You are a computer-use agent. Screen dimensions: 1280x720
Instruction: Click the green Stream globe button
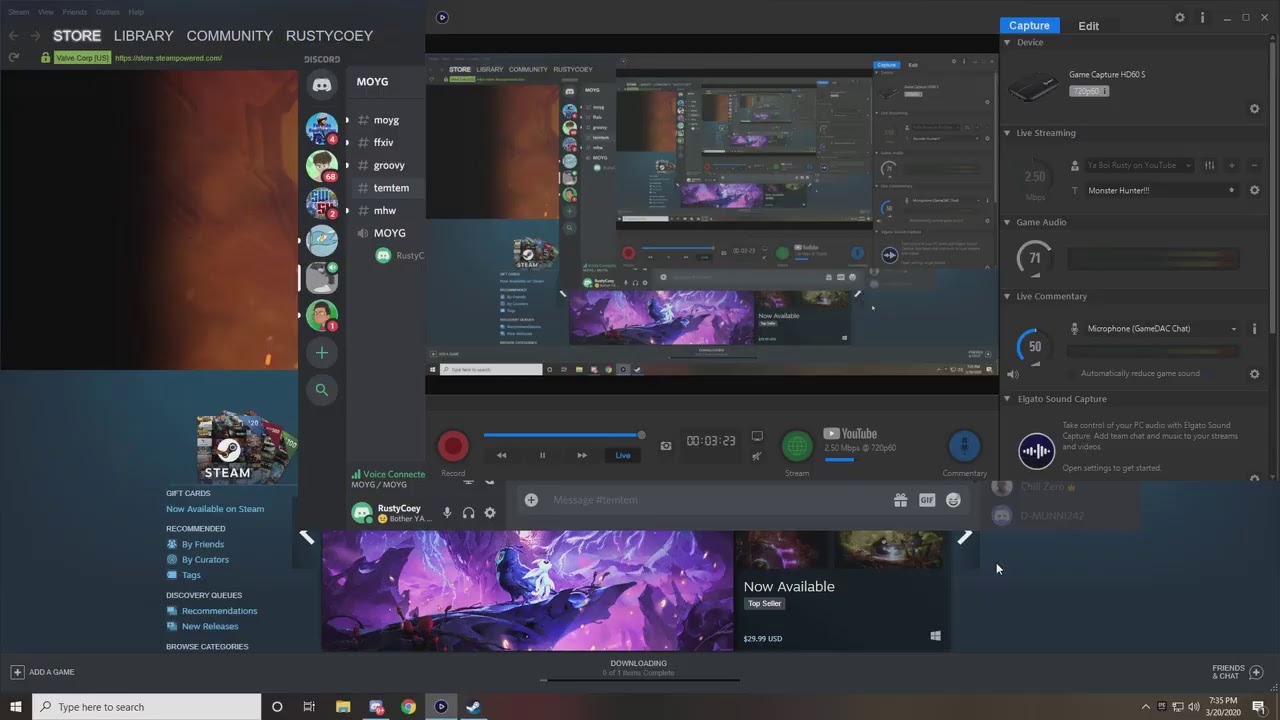(797, 446)
